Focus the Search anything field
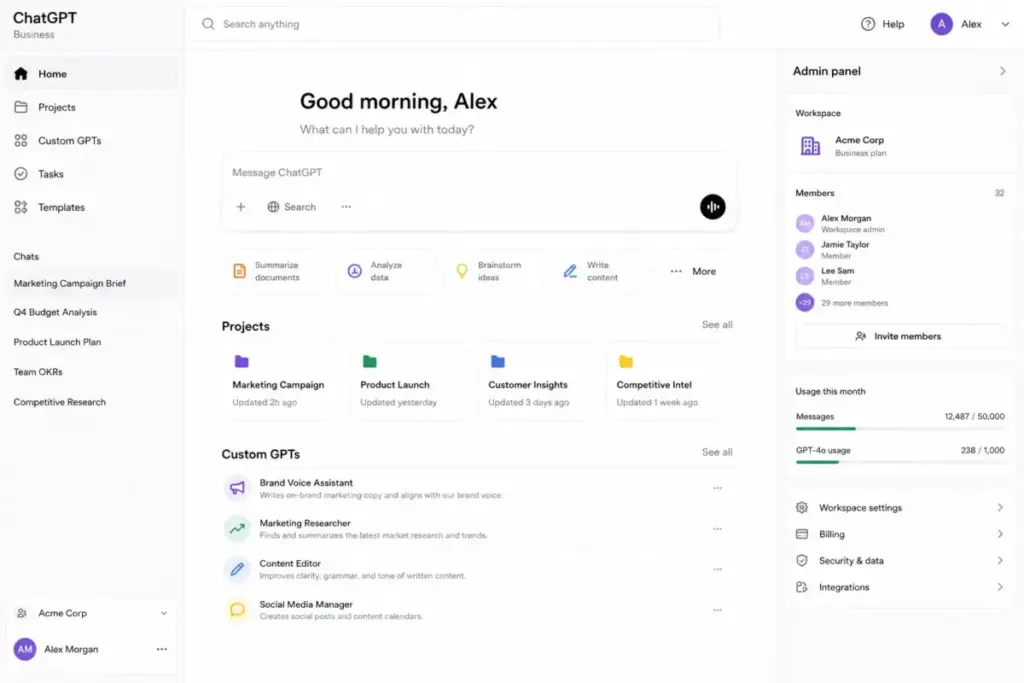 coord(456,24)
